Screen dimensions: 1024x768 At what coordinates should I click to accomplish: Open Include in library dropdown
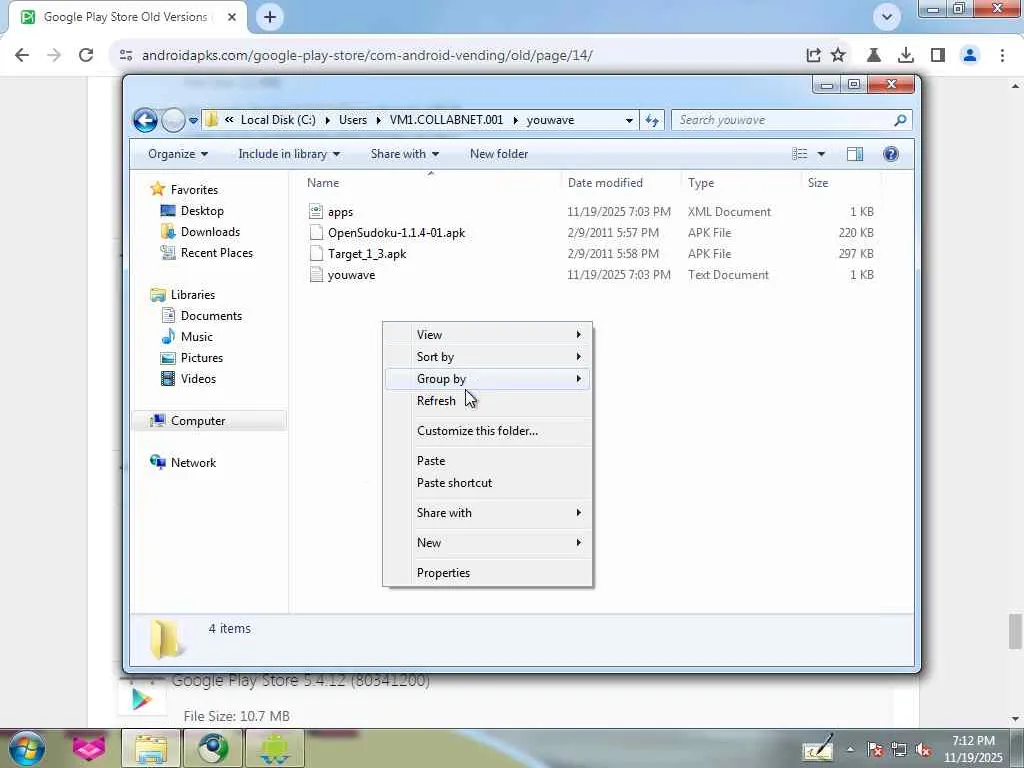point(289,154)
